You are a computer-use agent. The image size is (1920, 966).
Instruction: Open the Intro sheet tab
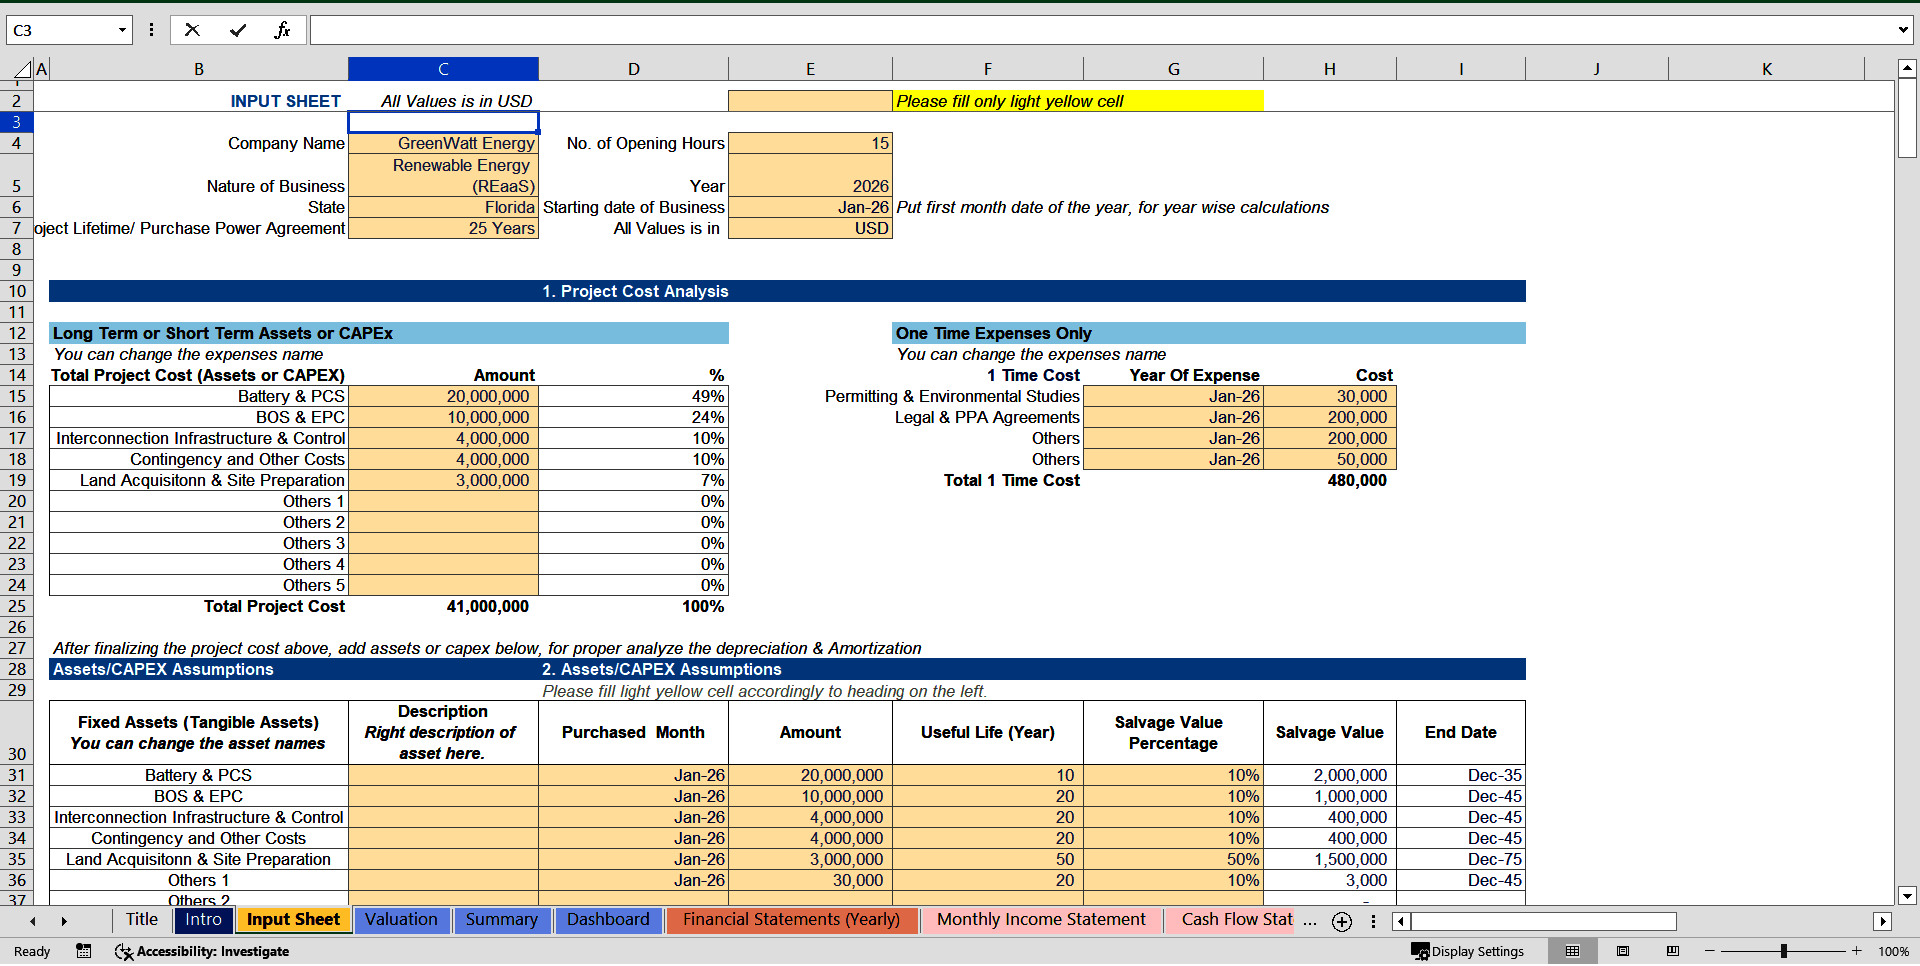point(204,920)
